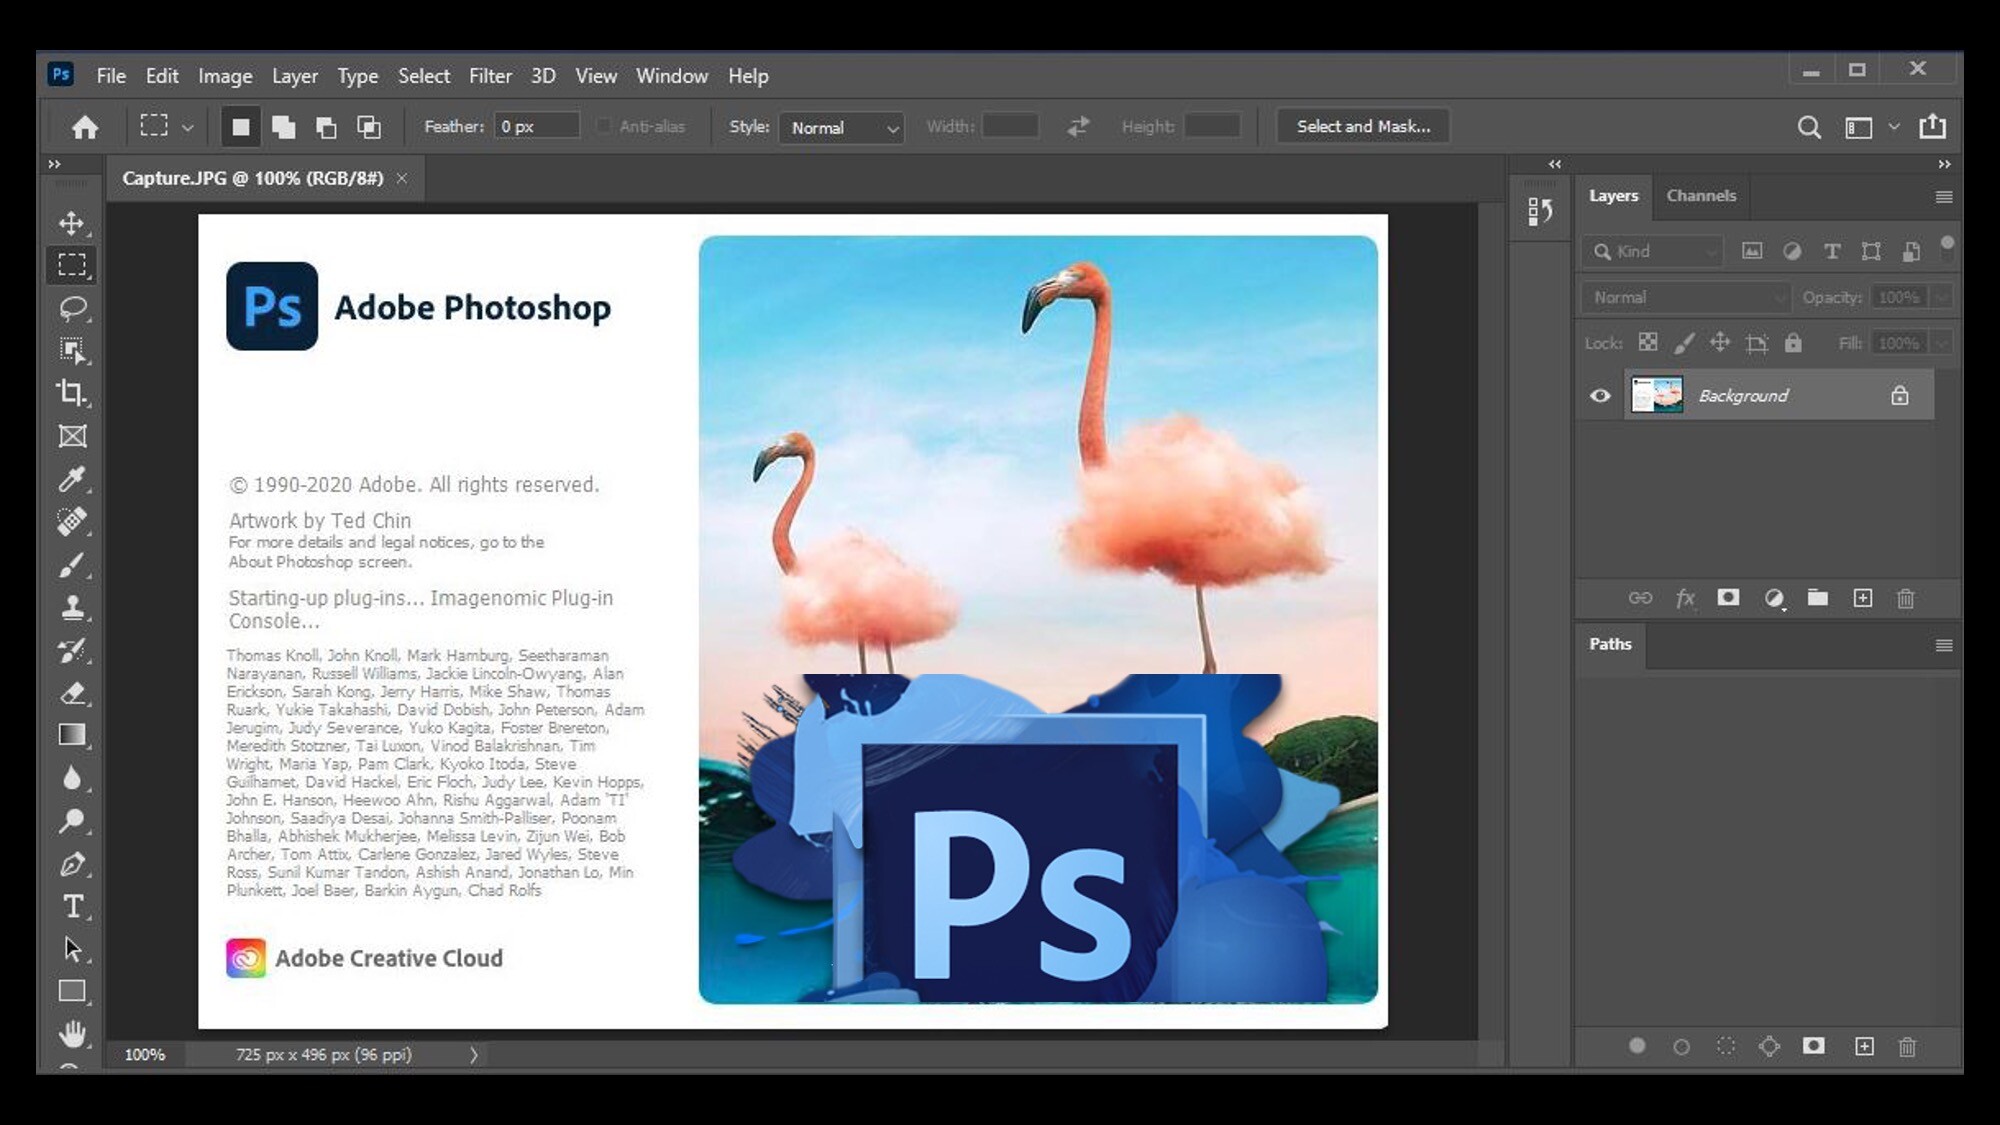Expand image status bar details
The width and height of the screenshot is (2000, 1125).
point(474,1054)
